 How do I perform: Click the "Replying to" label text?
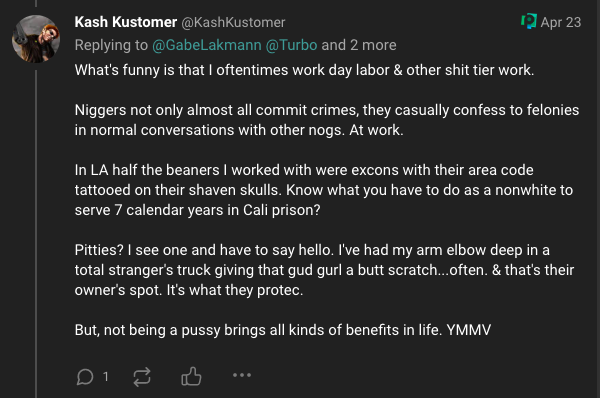(111, 45)
